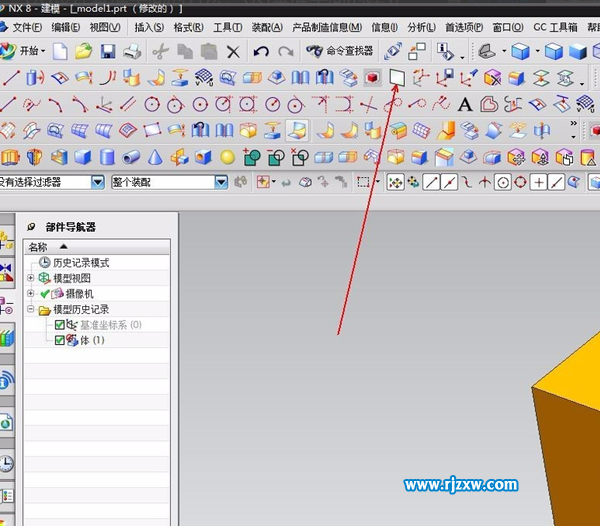The height and width of the screenshot is (526, 600).
Task: Click the Delete X icon
Action: (233, 51)
